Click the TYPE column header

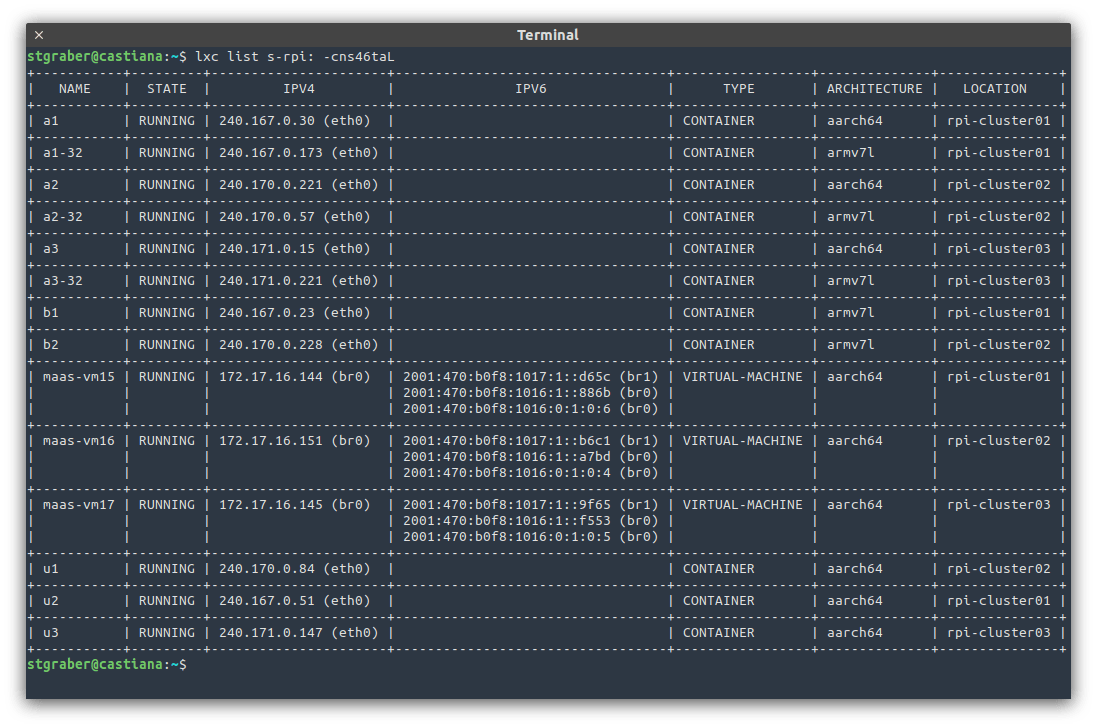tap(739, 89)
